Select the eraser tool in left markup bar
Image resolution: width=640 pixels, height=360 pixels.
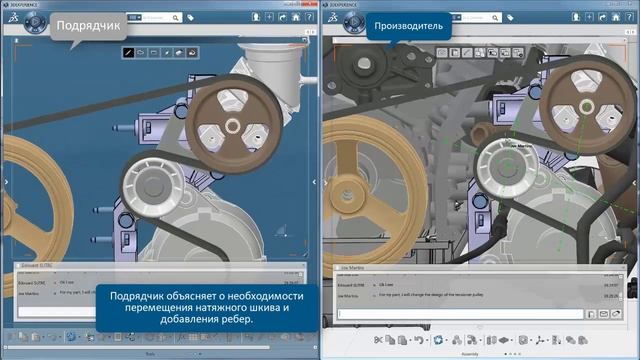[x=180, y=53]
